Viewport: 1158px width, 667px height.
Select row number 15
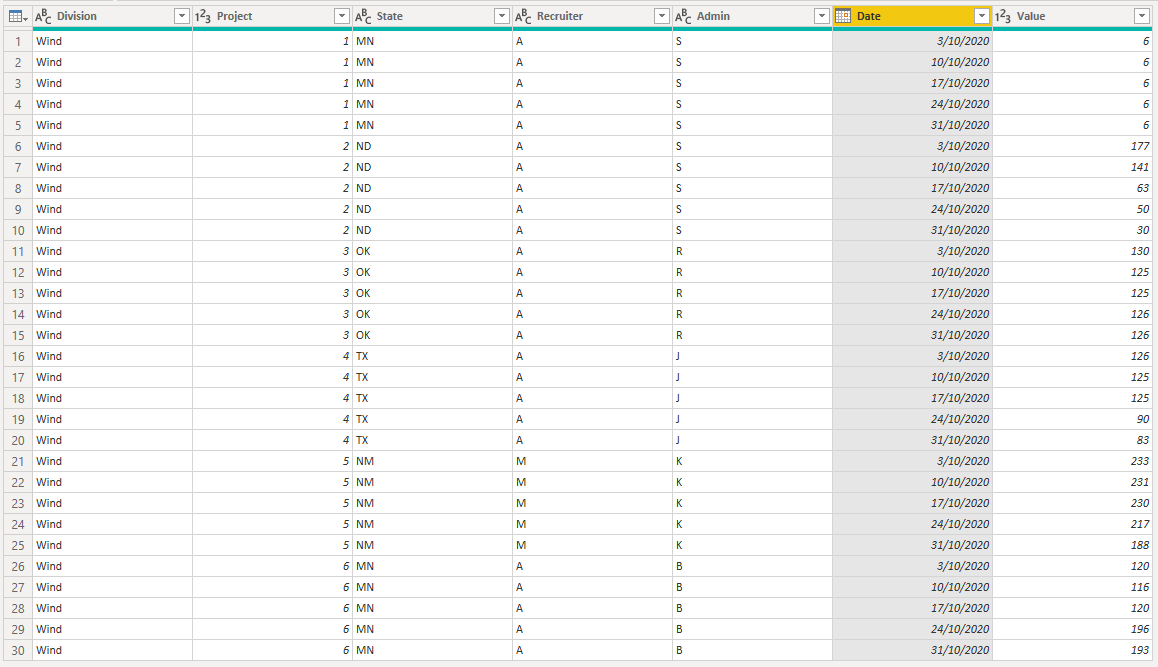18,335
